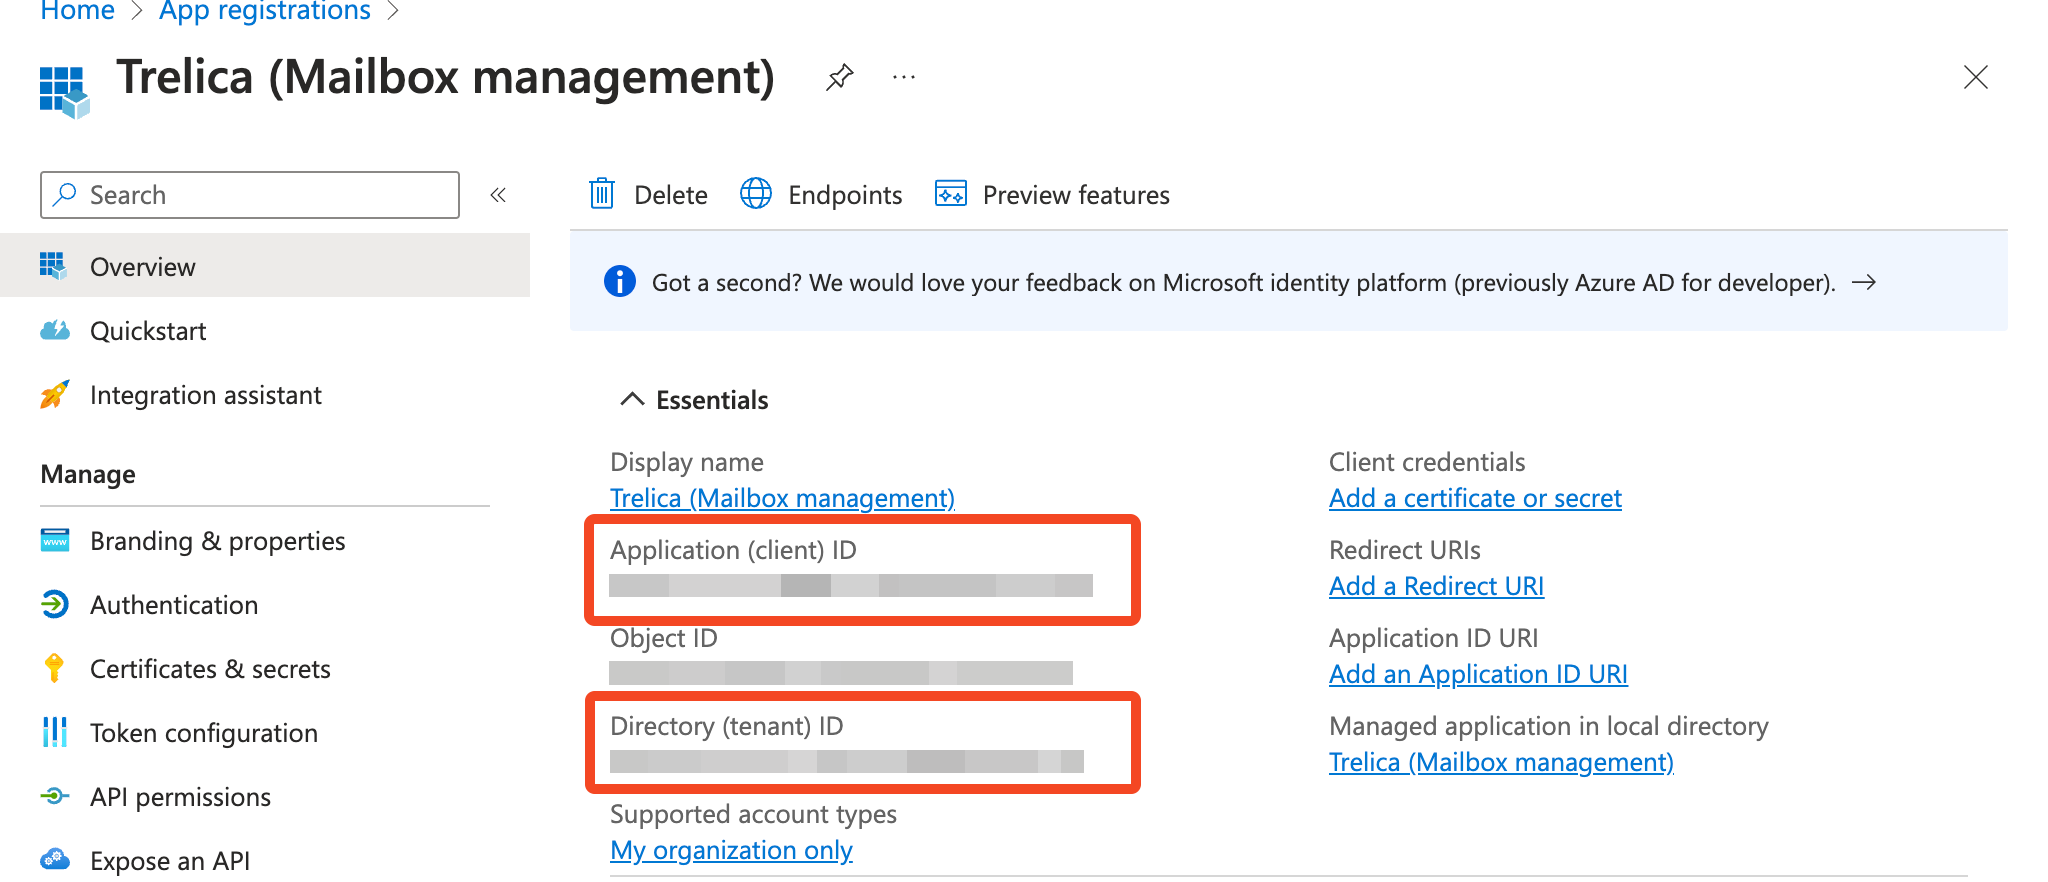Click the Certificates & secrets key icon

tap(54, 668)
